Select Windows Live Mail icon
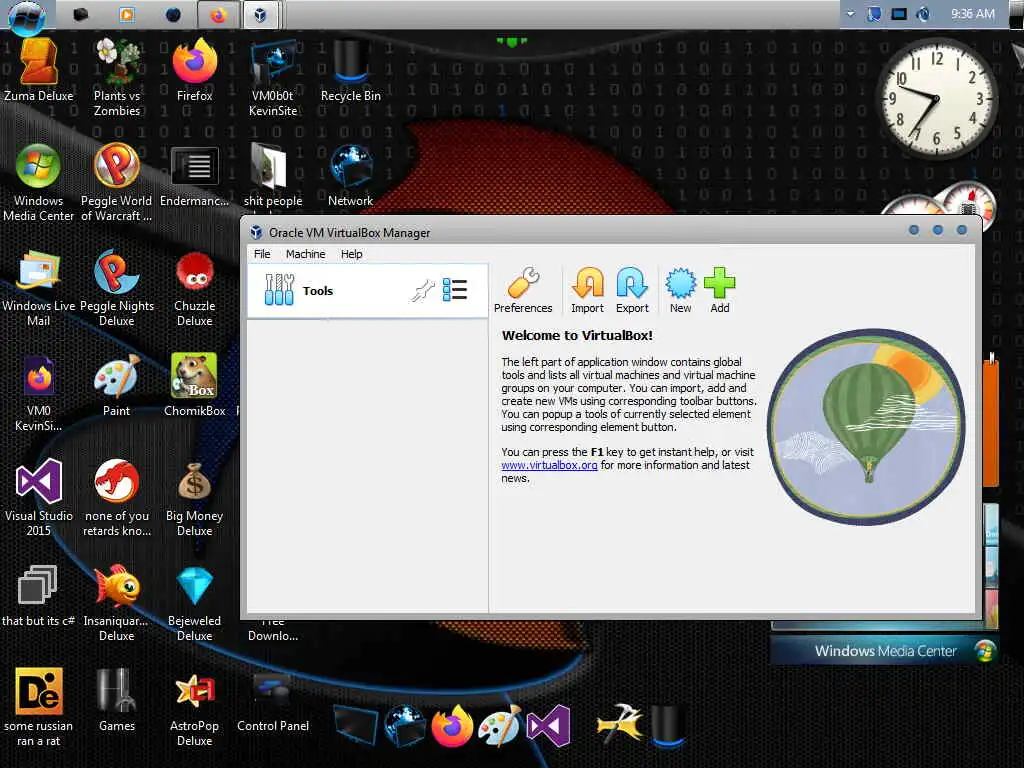 coord(39,288)
